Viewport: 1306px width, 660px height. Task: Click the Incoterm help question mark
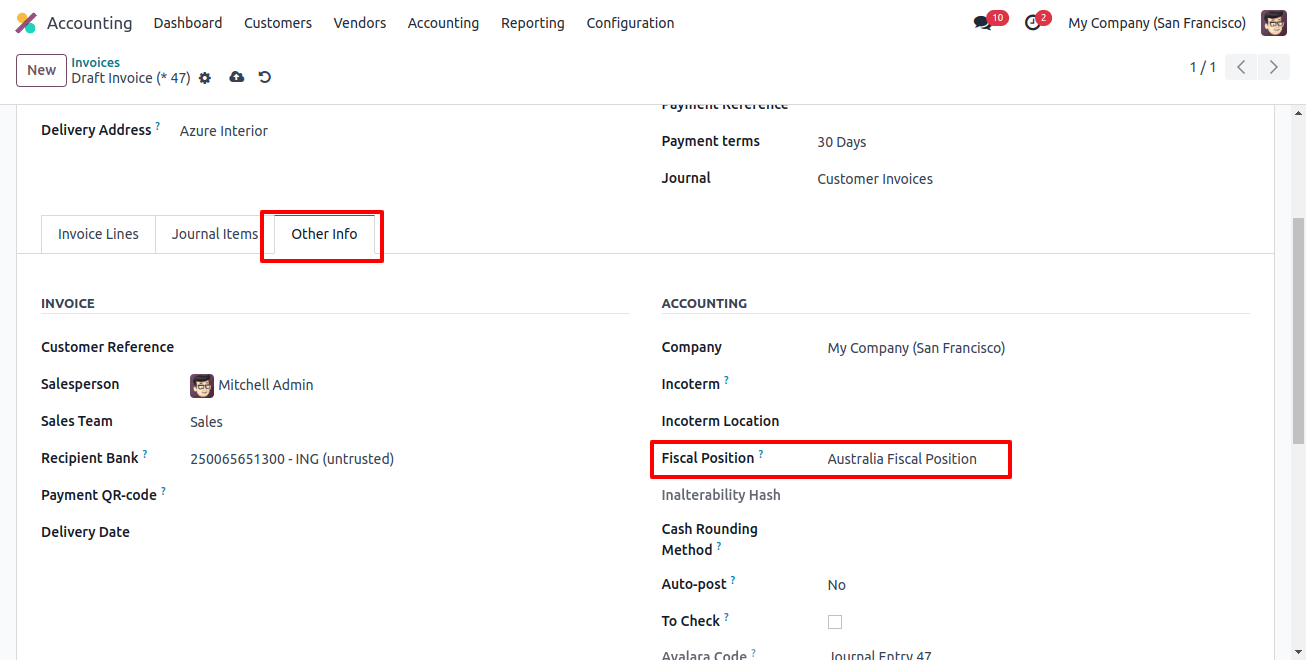click(727, 380)
